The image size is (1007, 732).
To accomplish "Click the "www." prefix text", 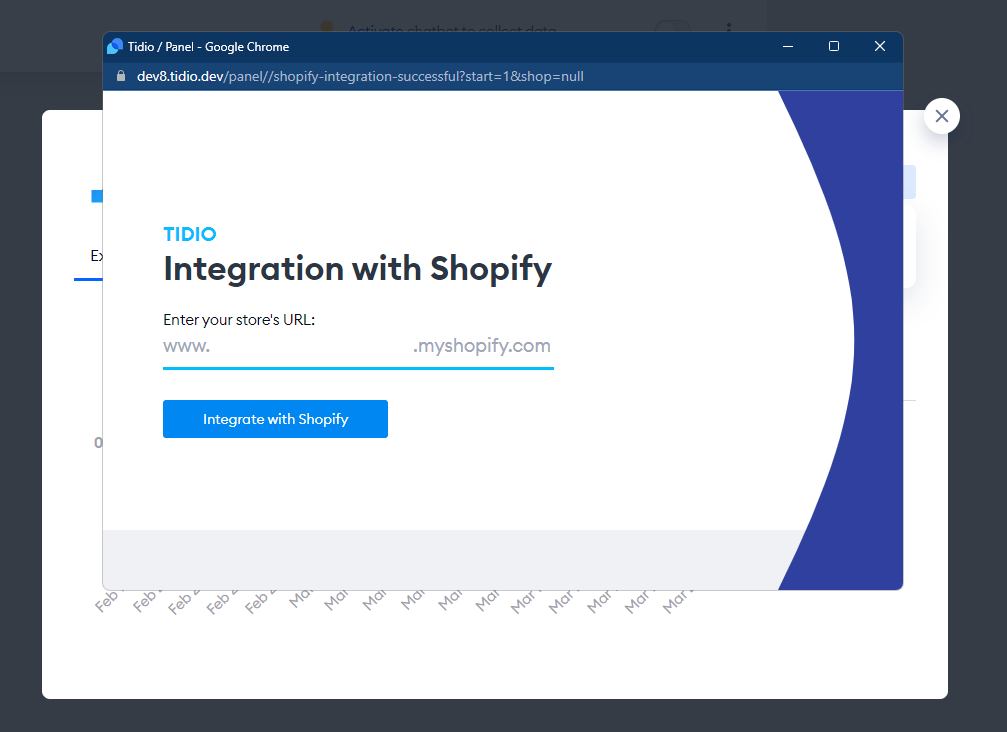I will pos(186,346).
